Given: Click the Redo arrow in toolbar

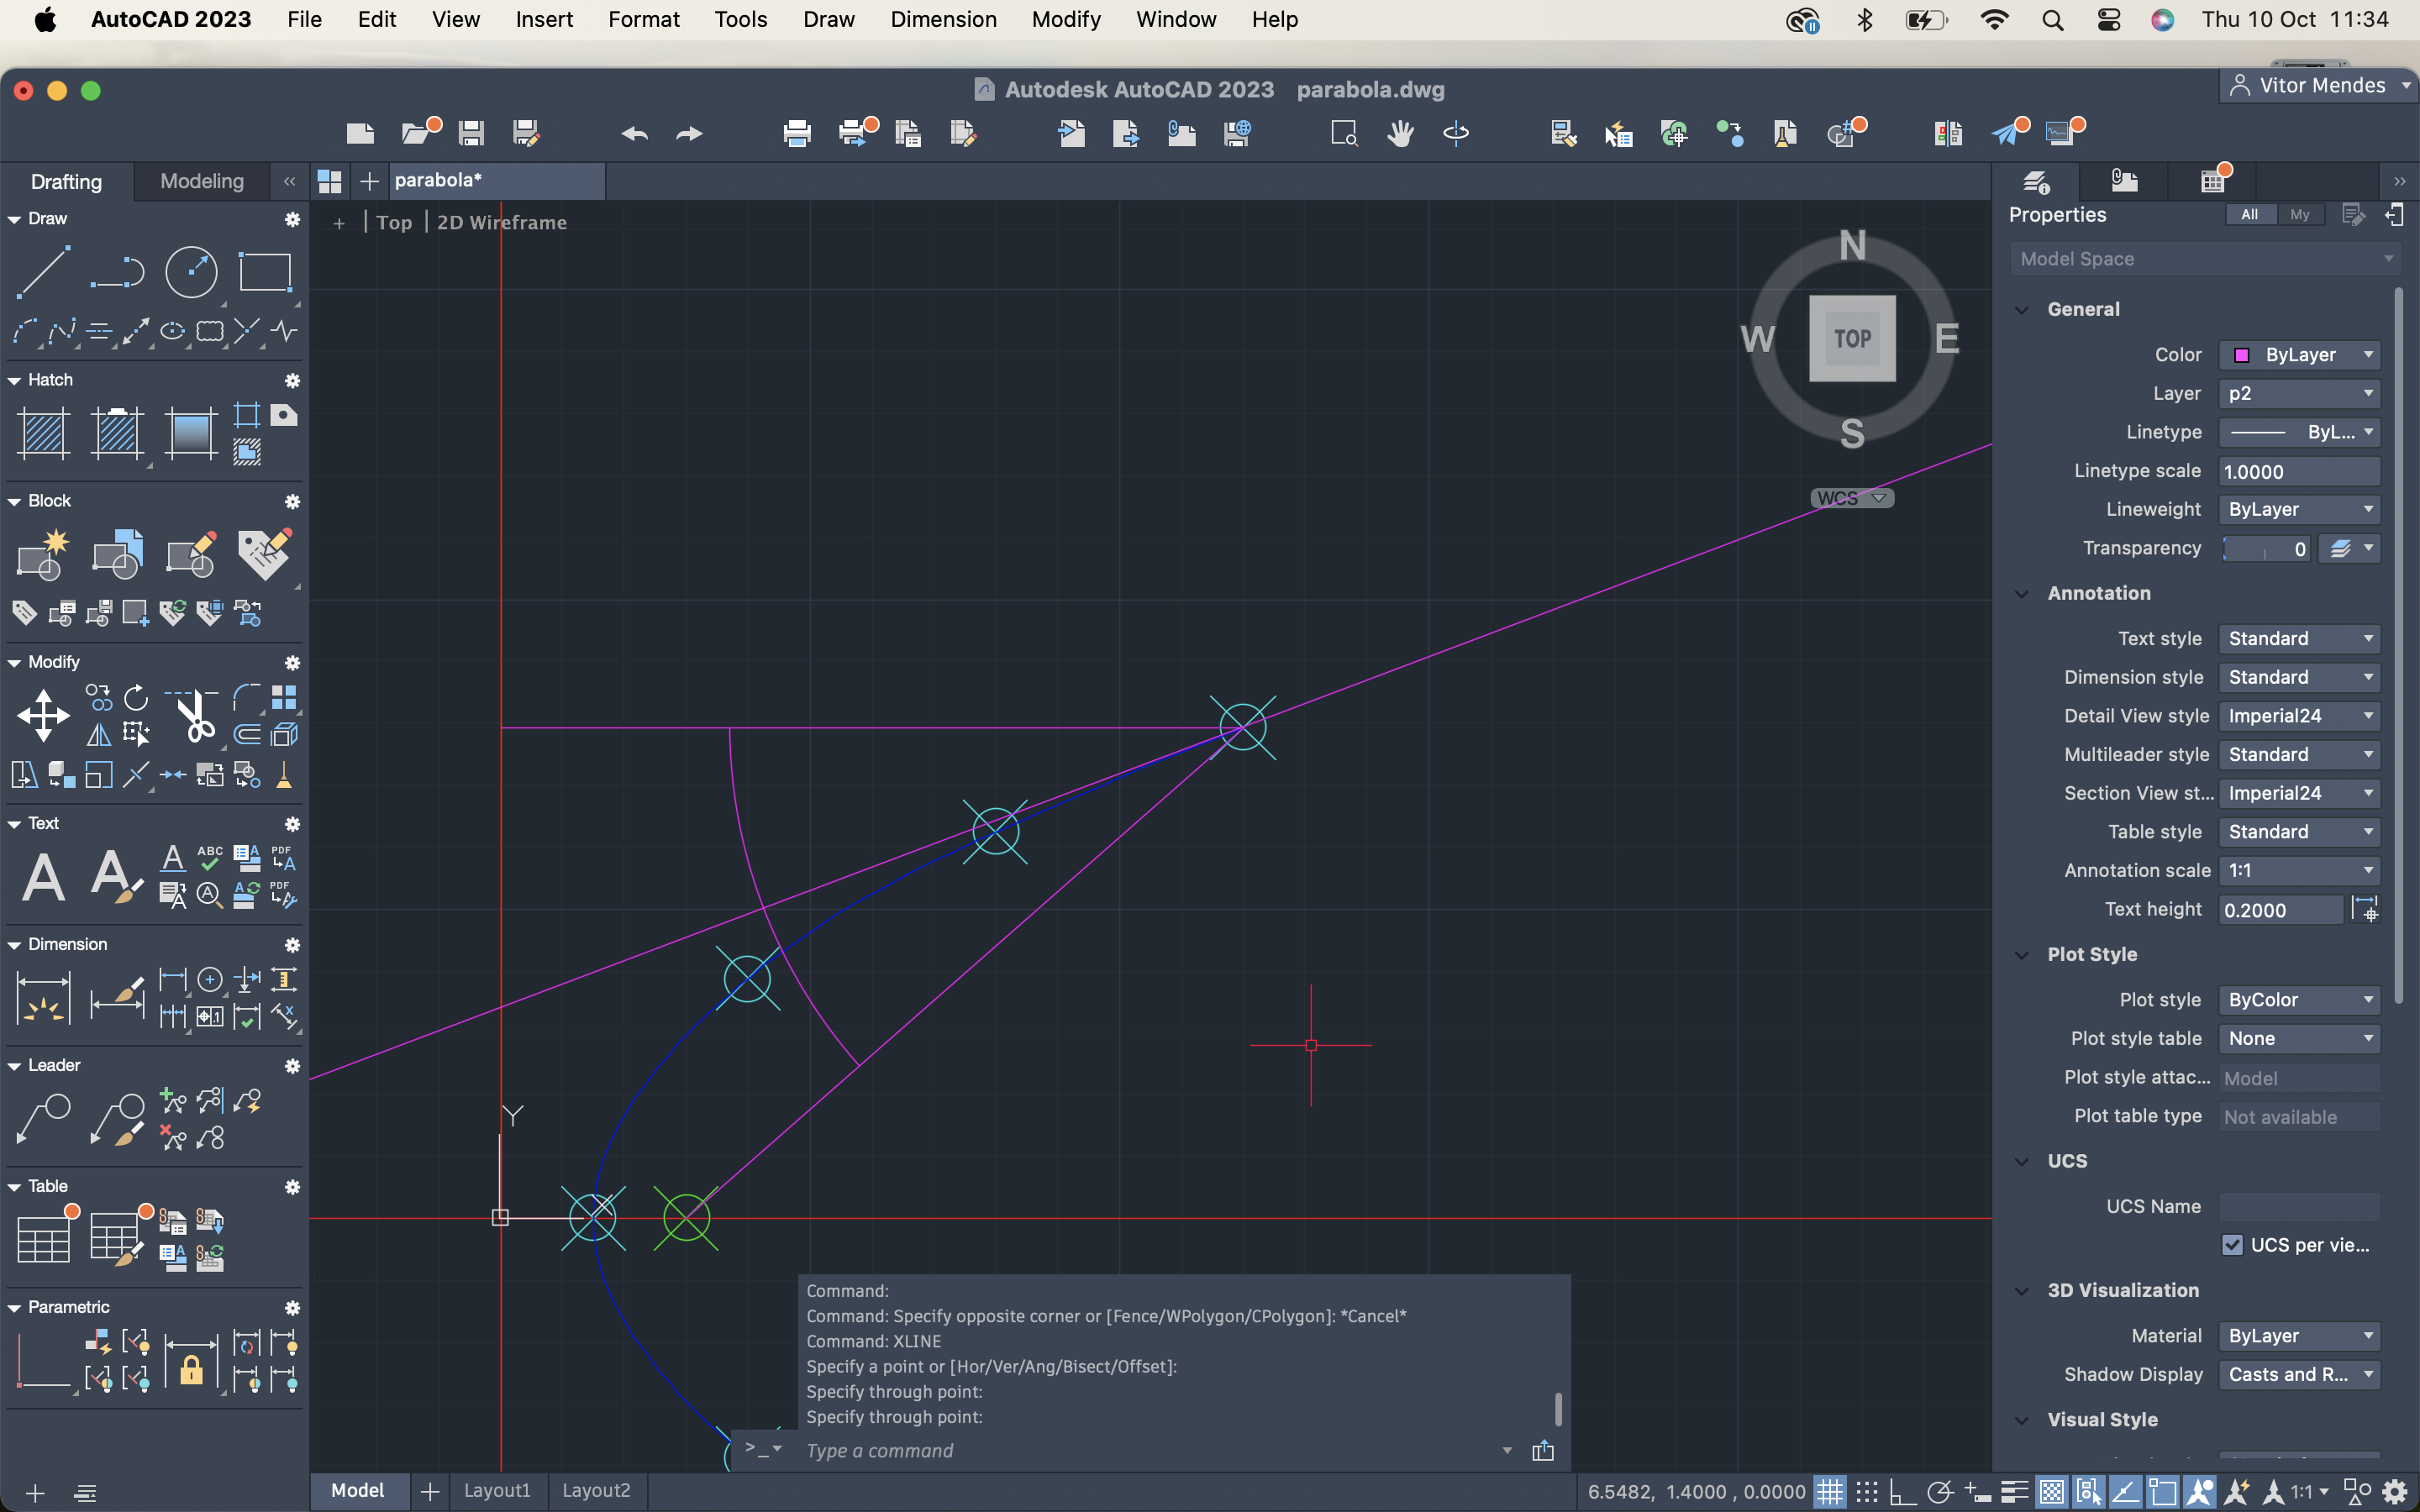Looking at the screenshot, I should point(689,133).
